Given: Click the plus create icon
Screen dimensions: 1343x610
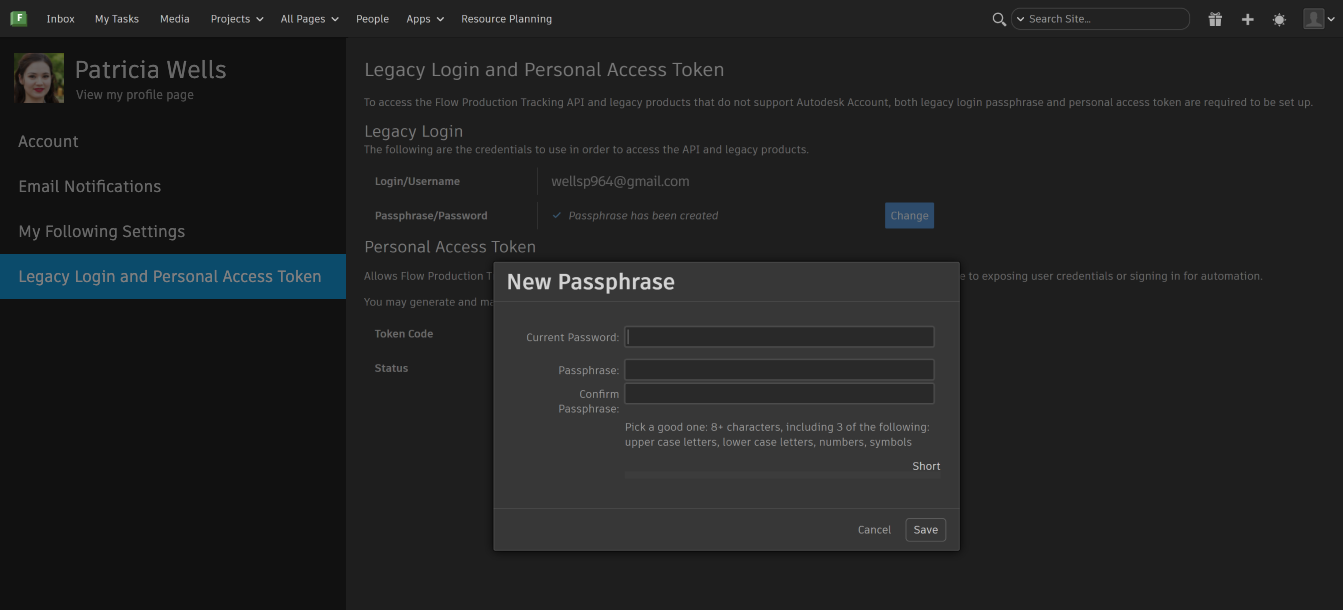Looking at the screenshot, I should (1247, 19).
